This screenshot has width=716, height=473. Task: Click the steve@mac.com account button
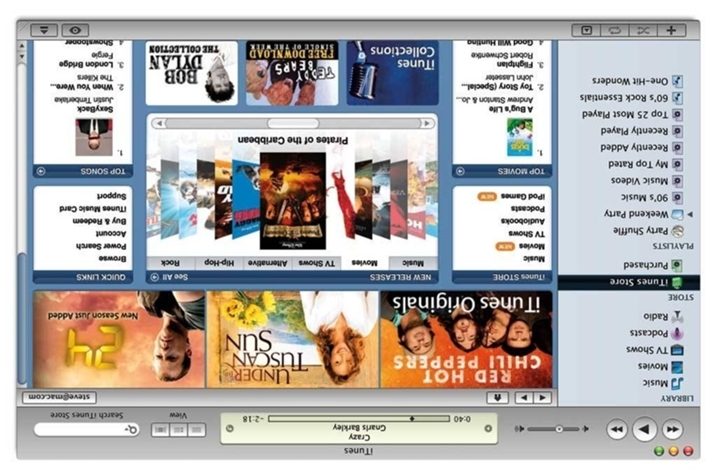coord(59,397)
